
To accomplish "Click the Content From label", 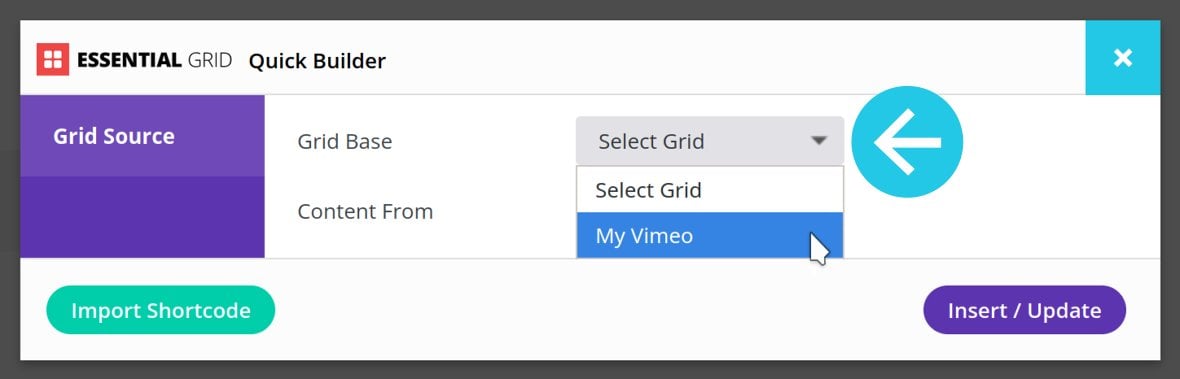I will [365, 211].
